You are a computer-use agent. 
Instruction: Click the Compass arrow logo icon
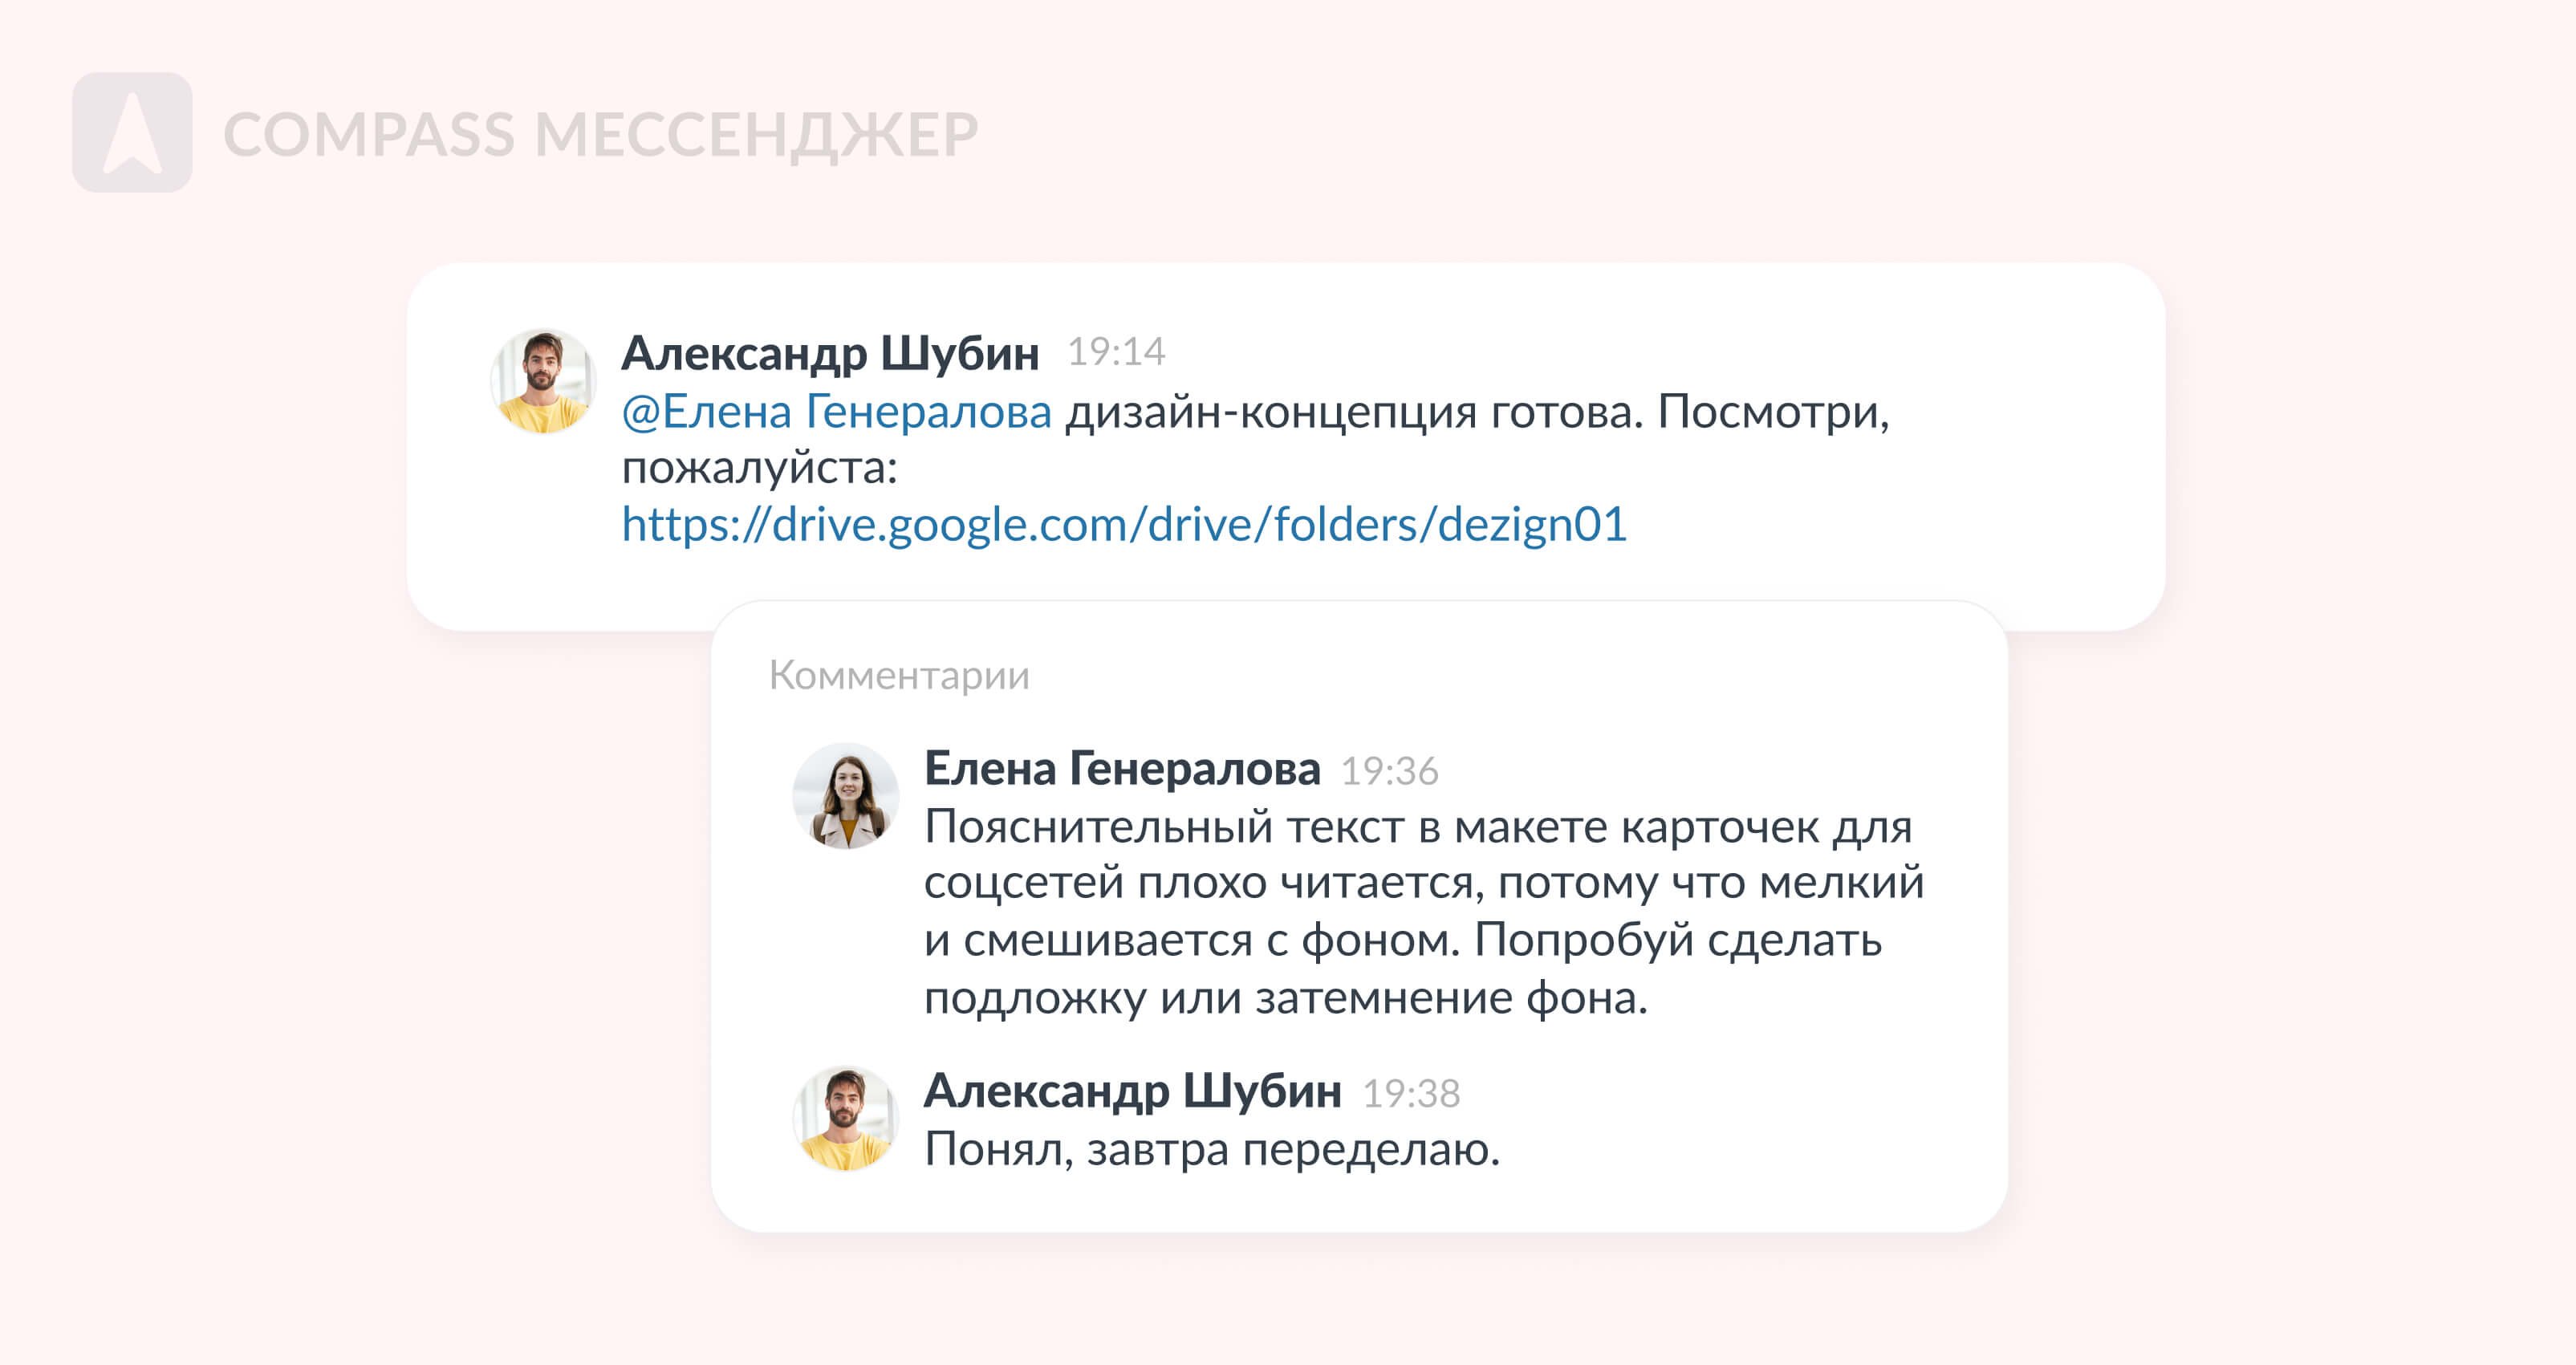click(132, 132)
